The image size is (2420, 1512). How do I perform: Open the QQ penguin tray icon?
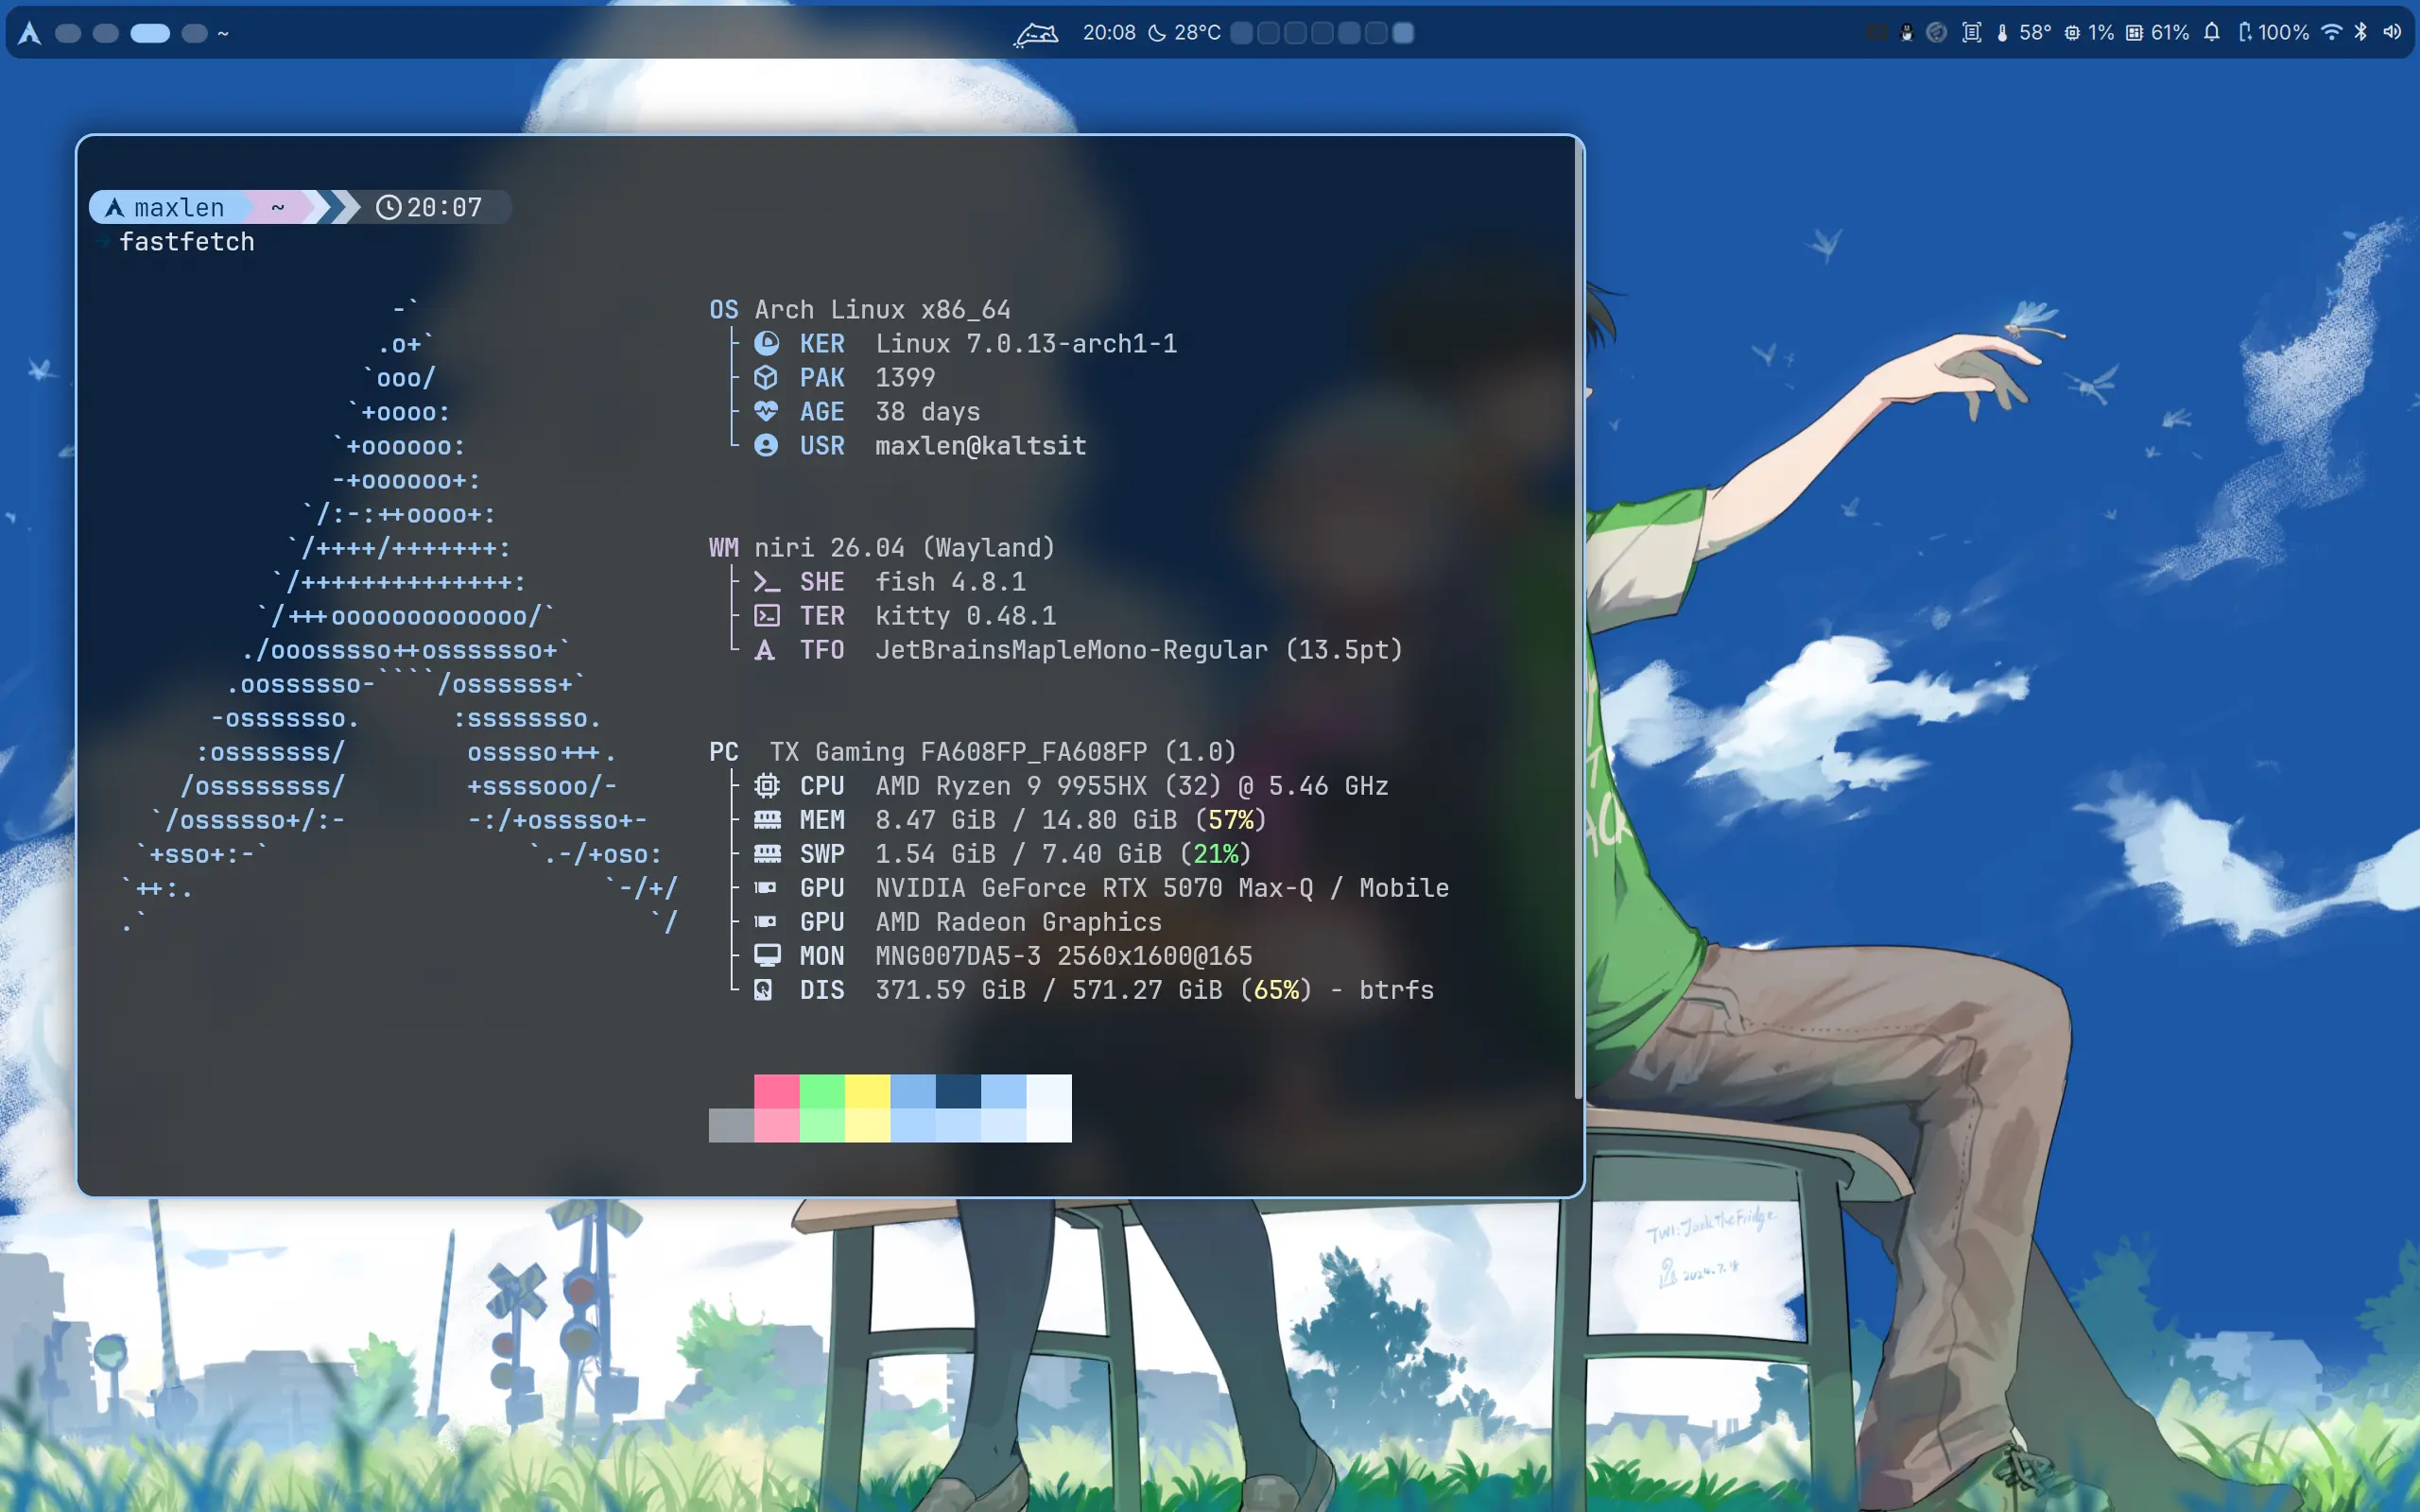point(1907,33)
